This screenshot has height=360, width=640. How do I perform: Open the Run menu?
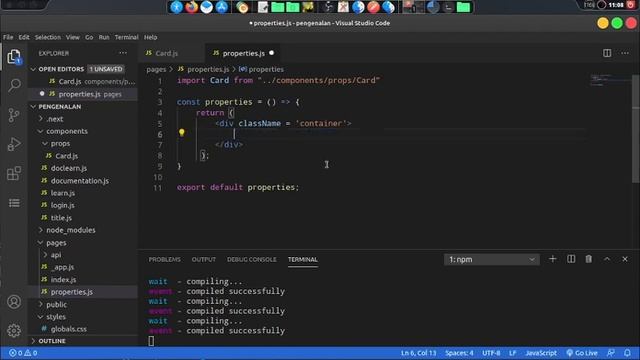pos(104,37)
